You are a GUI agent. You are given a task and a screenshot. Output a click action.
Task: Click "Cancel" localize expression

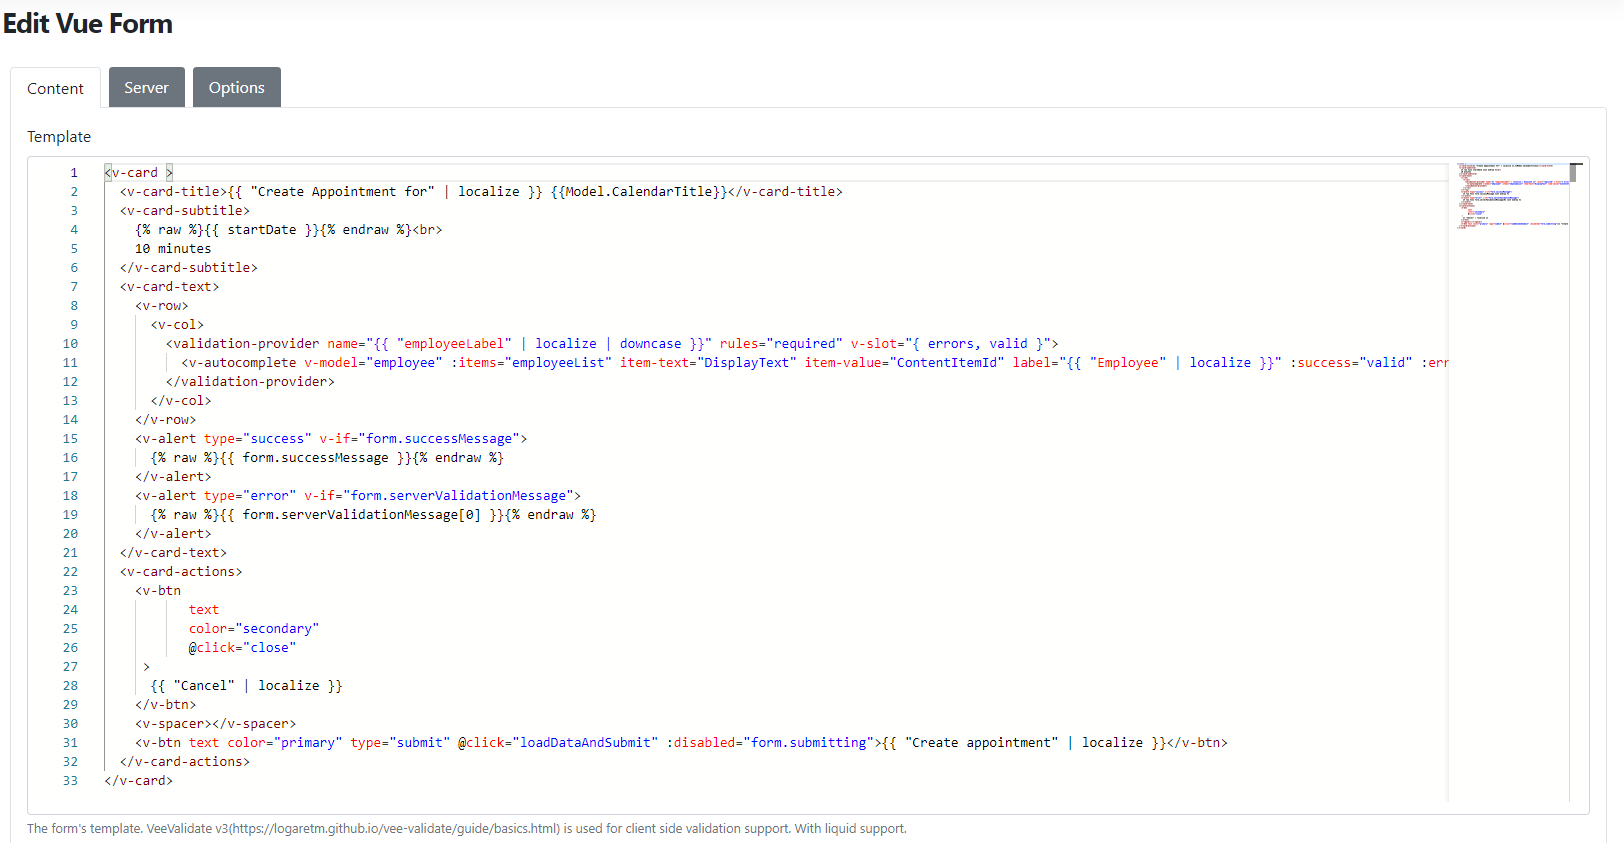point(247,686)
